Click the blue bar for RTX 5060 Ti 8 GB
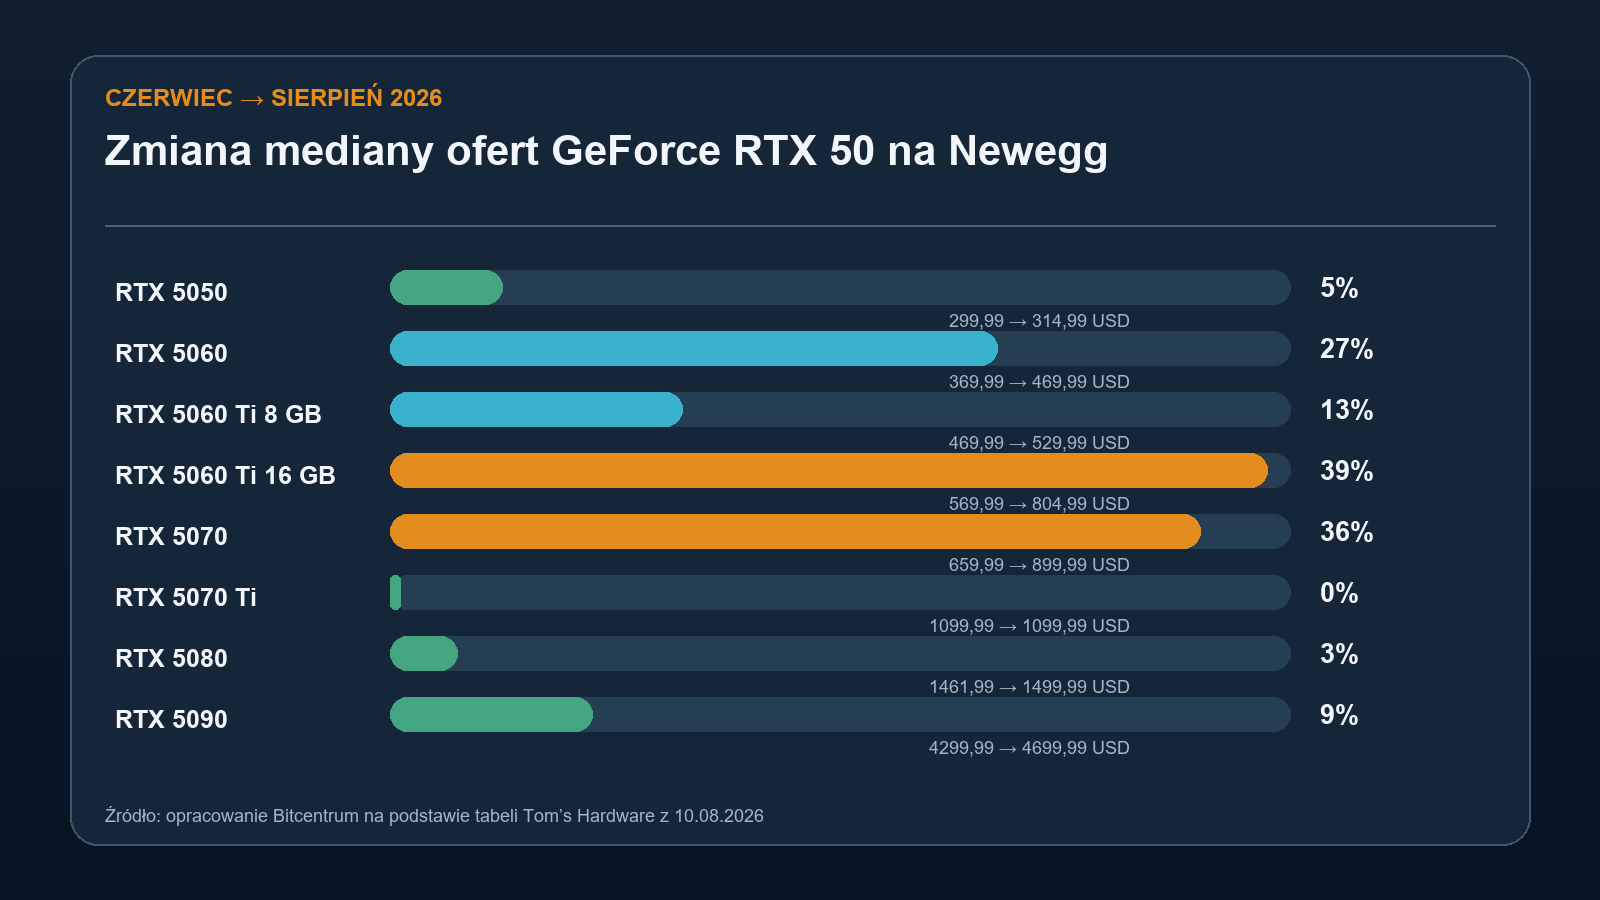 pyautogui.click(x=536, y=409)
